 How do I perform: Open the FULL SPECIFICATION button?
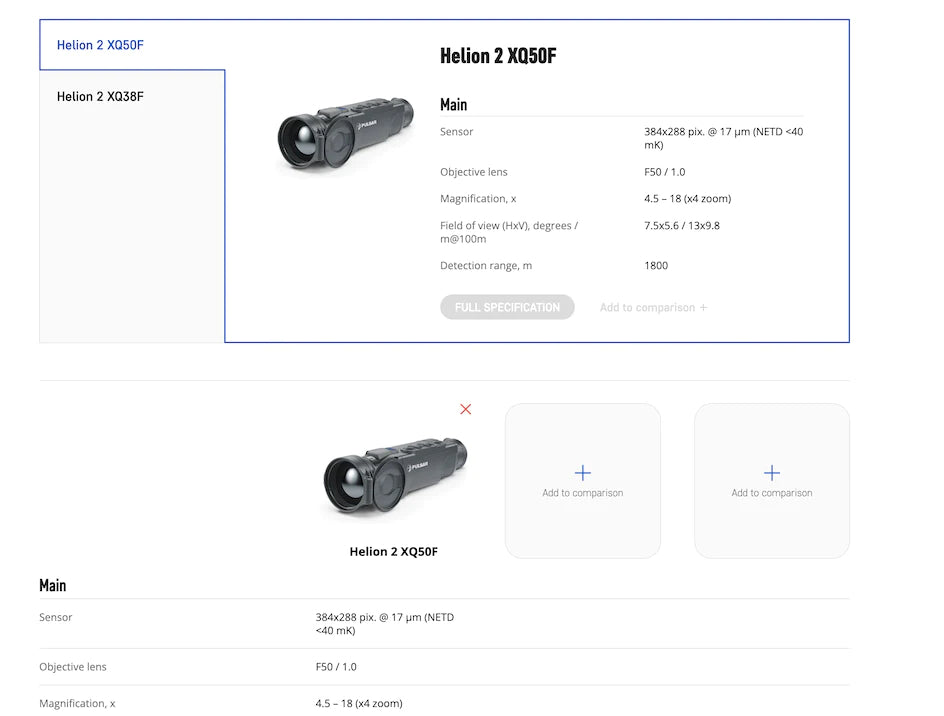(507, 307)
